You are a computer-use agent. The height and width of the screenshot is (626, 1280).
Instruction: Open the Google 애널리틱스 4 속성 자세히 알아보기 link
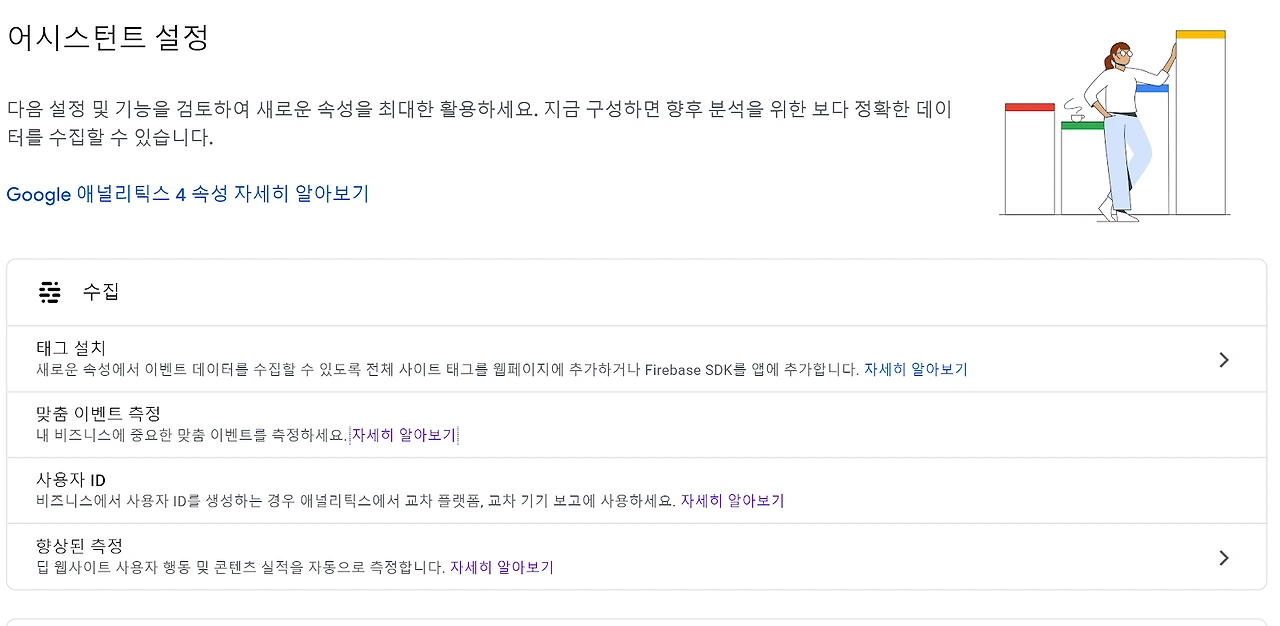188,194
